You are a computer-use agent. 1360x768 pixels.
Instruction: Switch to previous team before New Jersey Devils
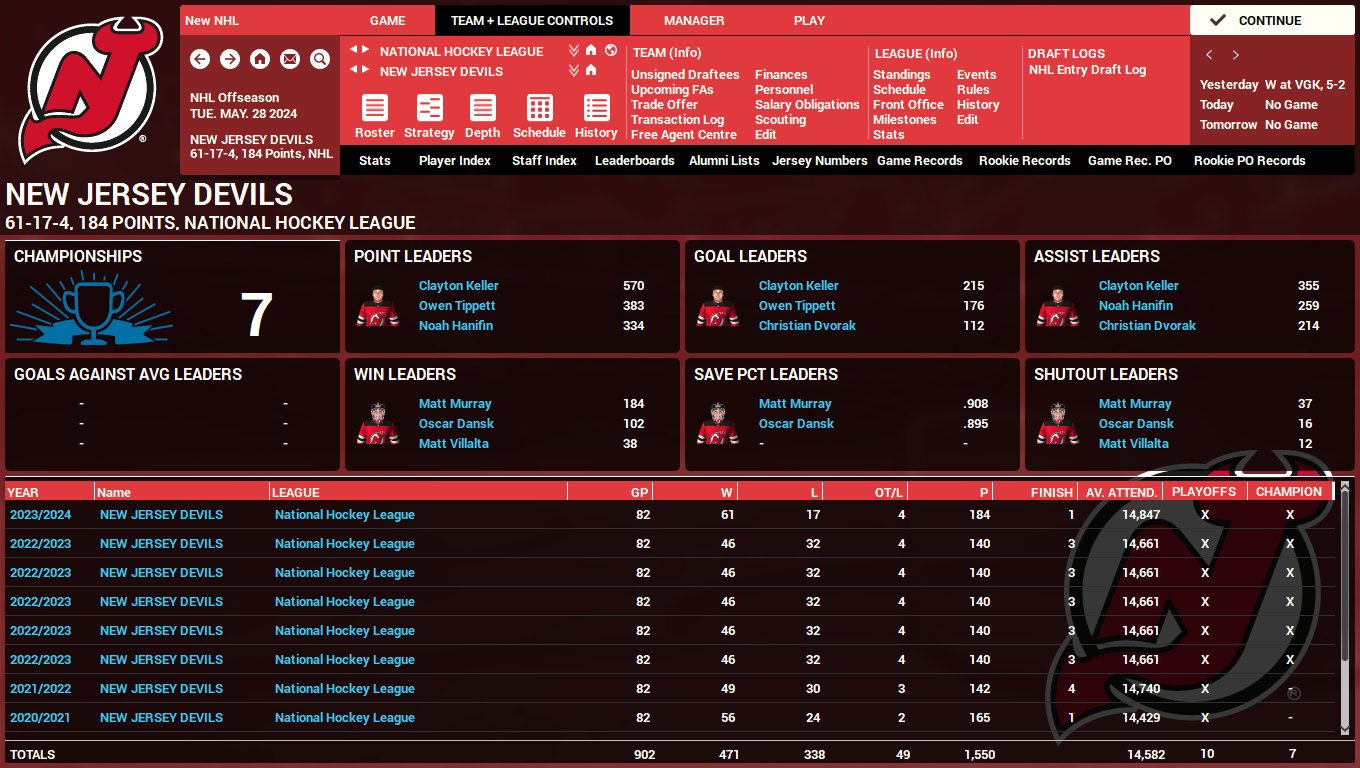click(353, 70)
